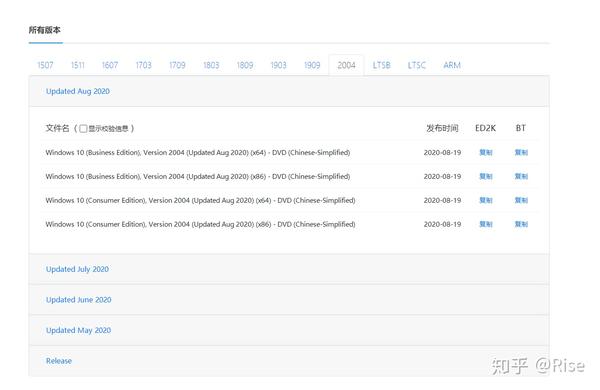
Task: Click the 文件名 column header
Action: tap(57, 128)
